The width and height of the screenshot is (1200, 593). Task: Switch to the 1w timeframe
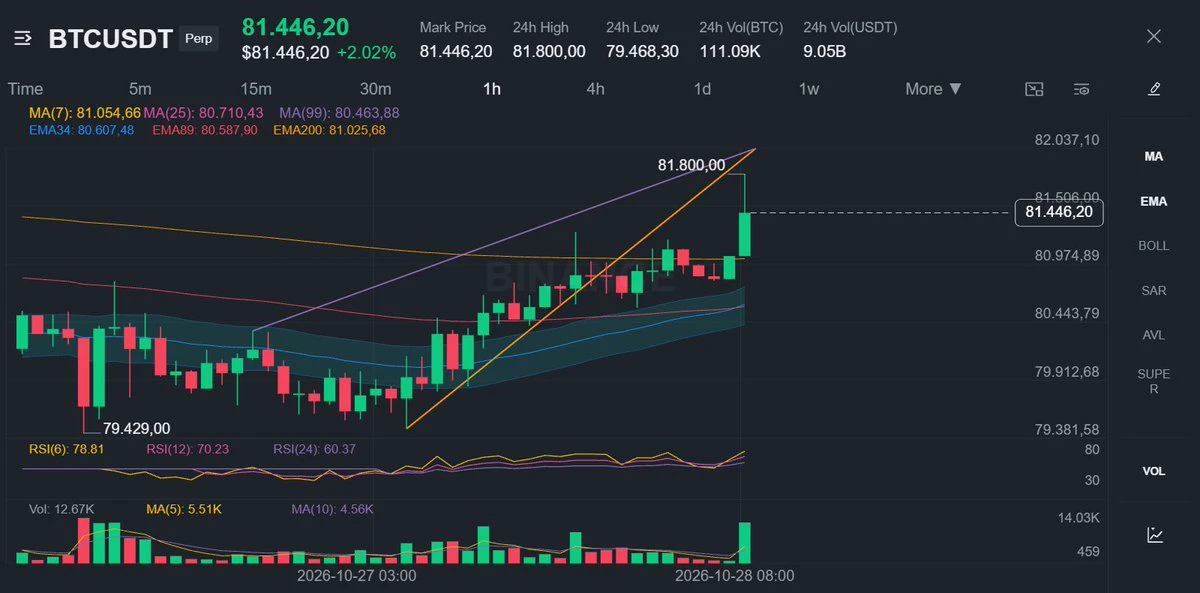[808, 89]
